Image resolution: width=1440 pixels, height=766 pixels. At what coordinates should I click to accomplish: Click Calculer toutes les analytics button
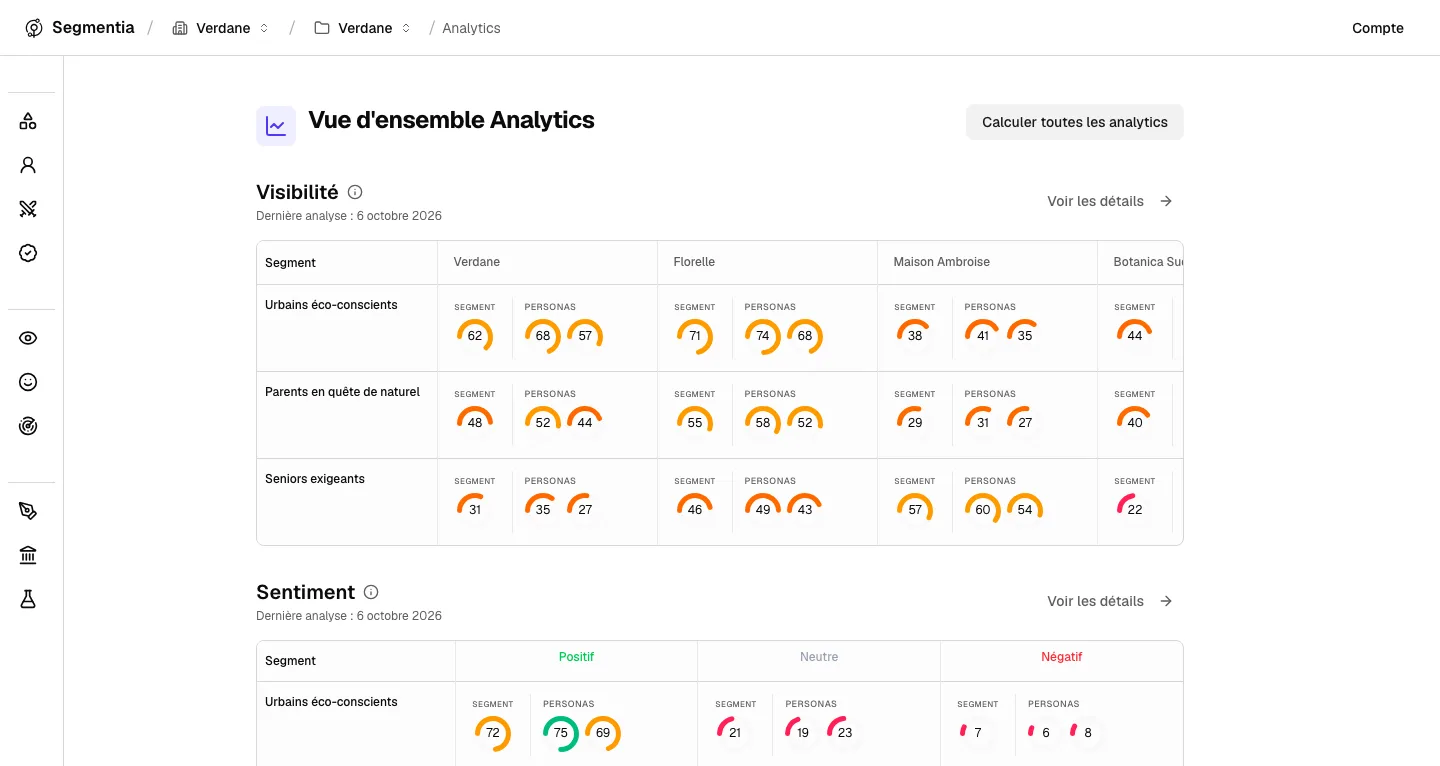pos(1075,122)
